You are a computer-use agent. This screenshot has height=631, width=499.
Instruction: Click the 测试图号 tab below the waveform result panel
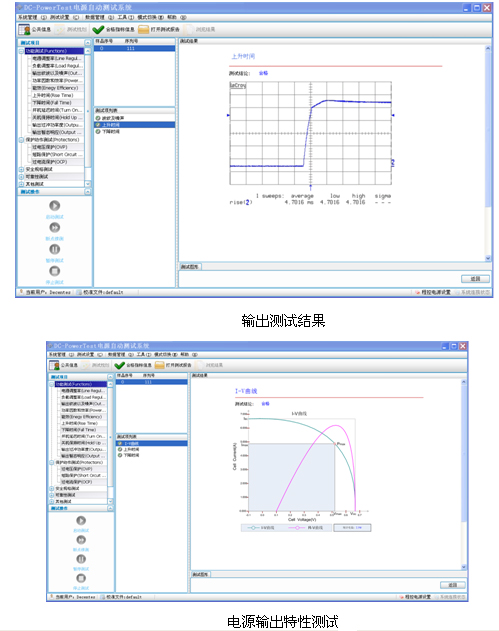pyautogui.click(x=190, y=267)
